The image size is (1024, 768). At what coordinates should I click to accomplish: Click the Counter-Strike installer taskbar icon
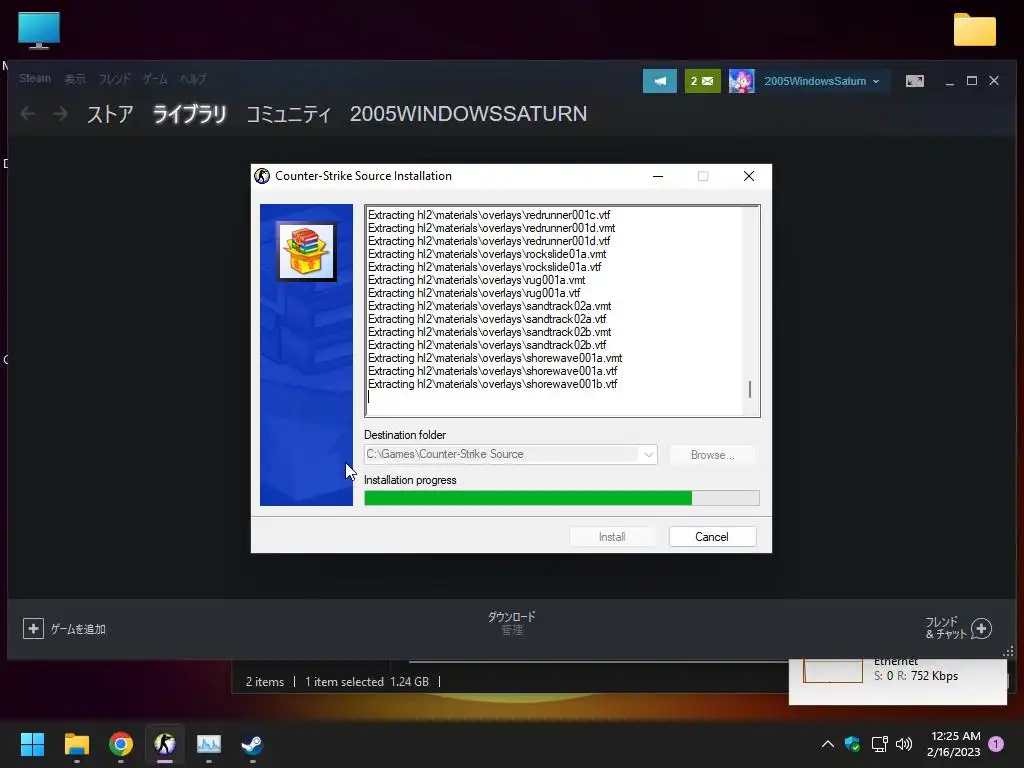tap(165, 744)
